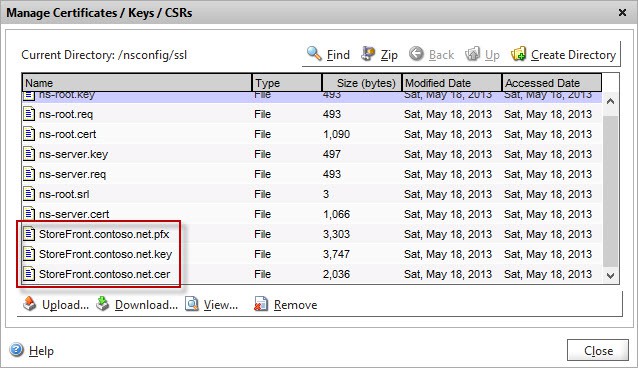
Task: Select the ns-server.cert file name
Action: pos(74,214)
